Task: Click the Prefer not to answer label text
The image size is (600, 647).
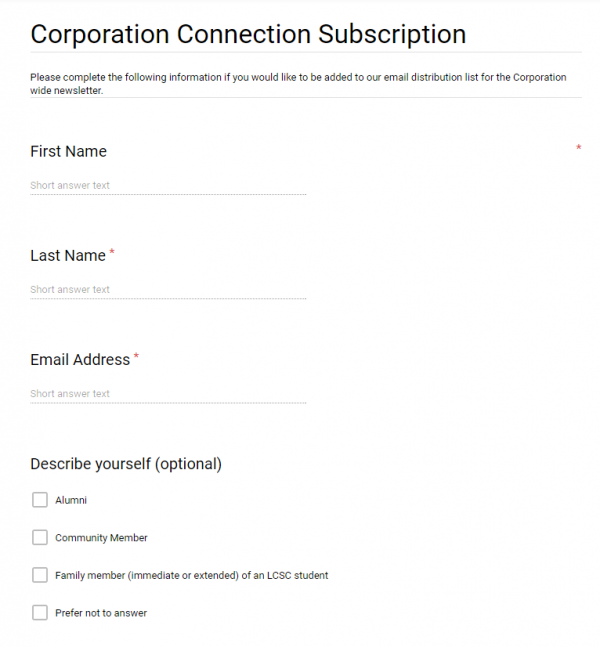Action: pyautogui.click(x=101, y=613)
